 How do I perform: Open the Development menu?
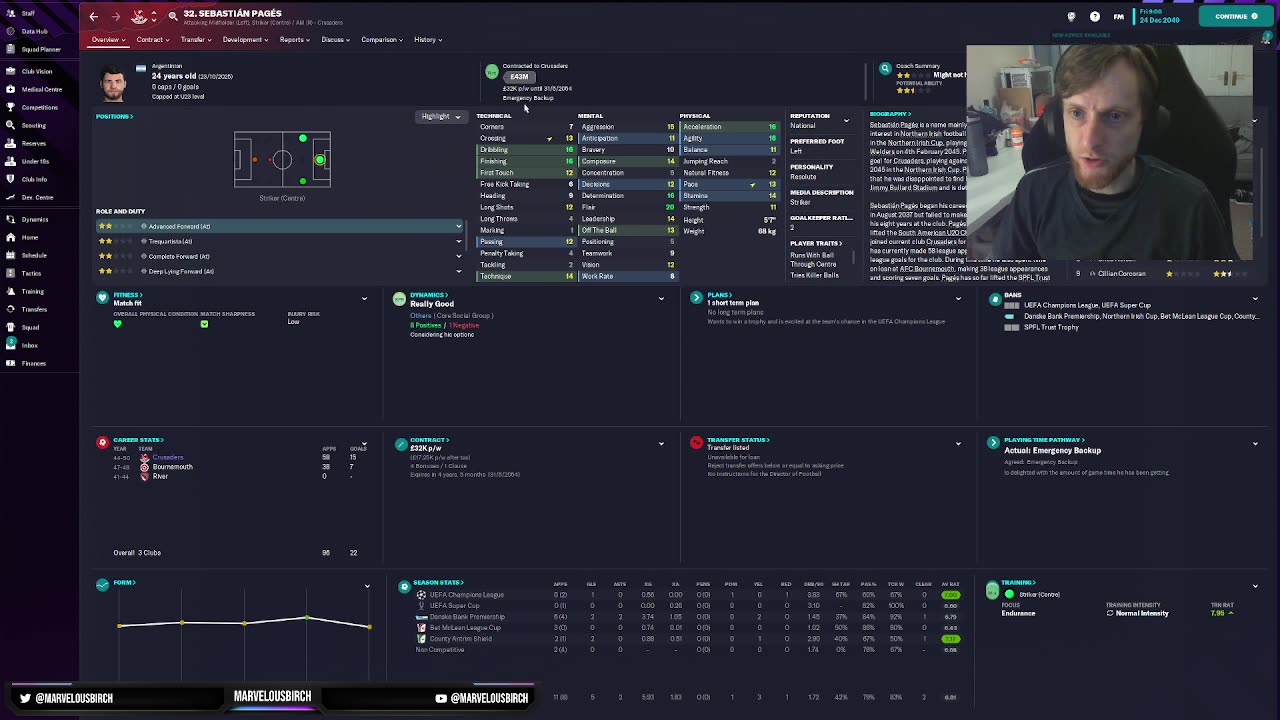245,40
